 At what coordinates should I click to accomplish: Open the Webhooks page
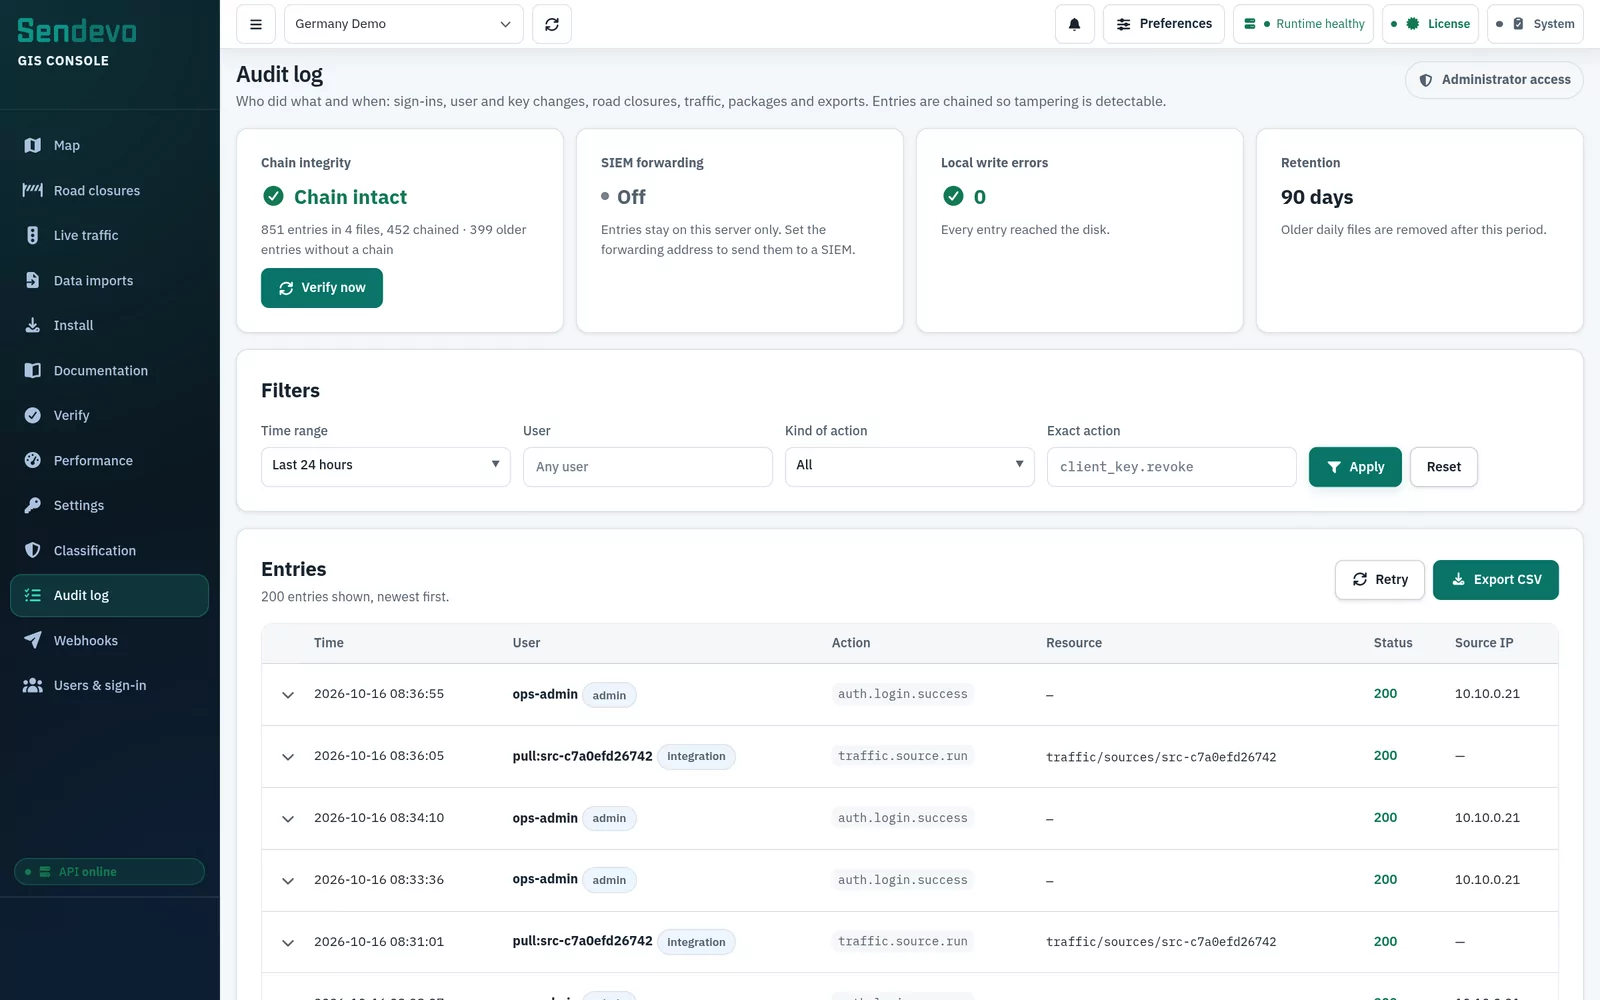pos(109,640)
